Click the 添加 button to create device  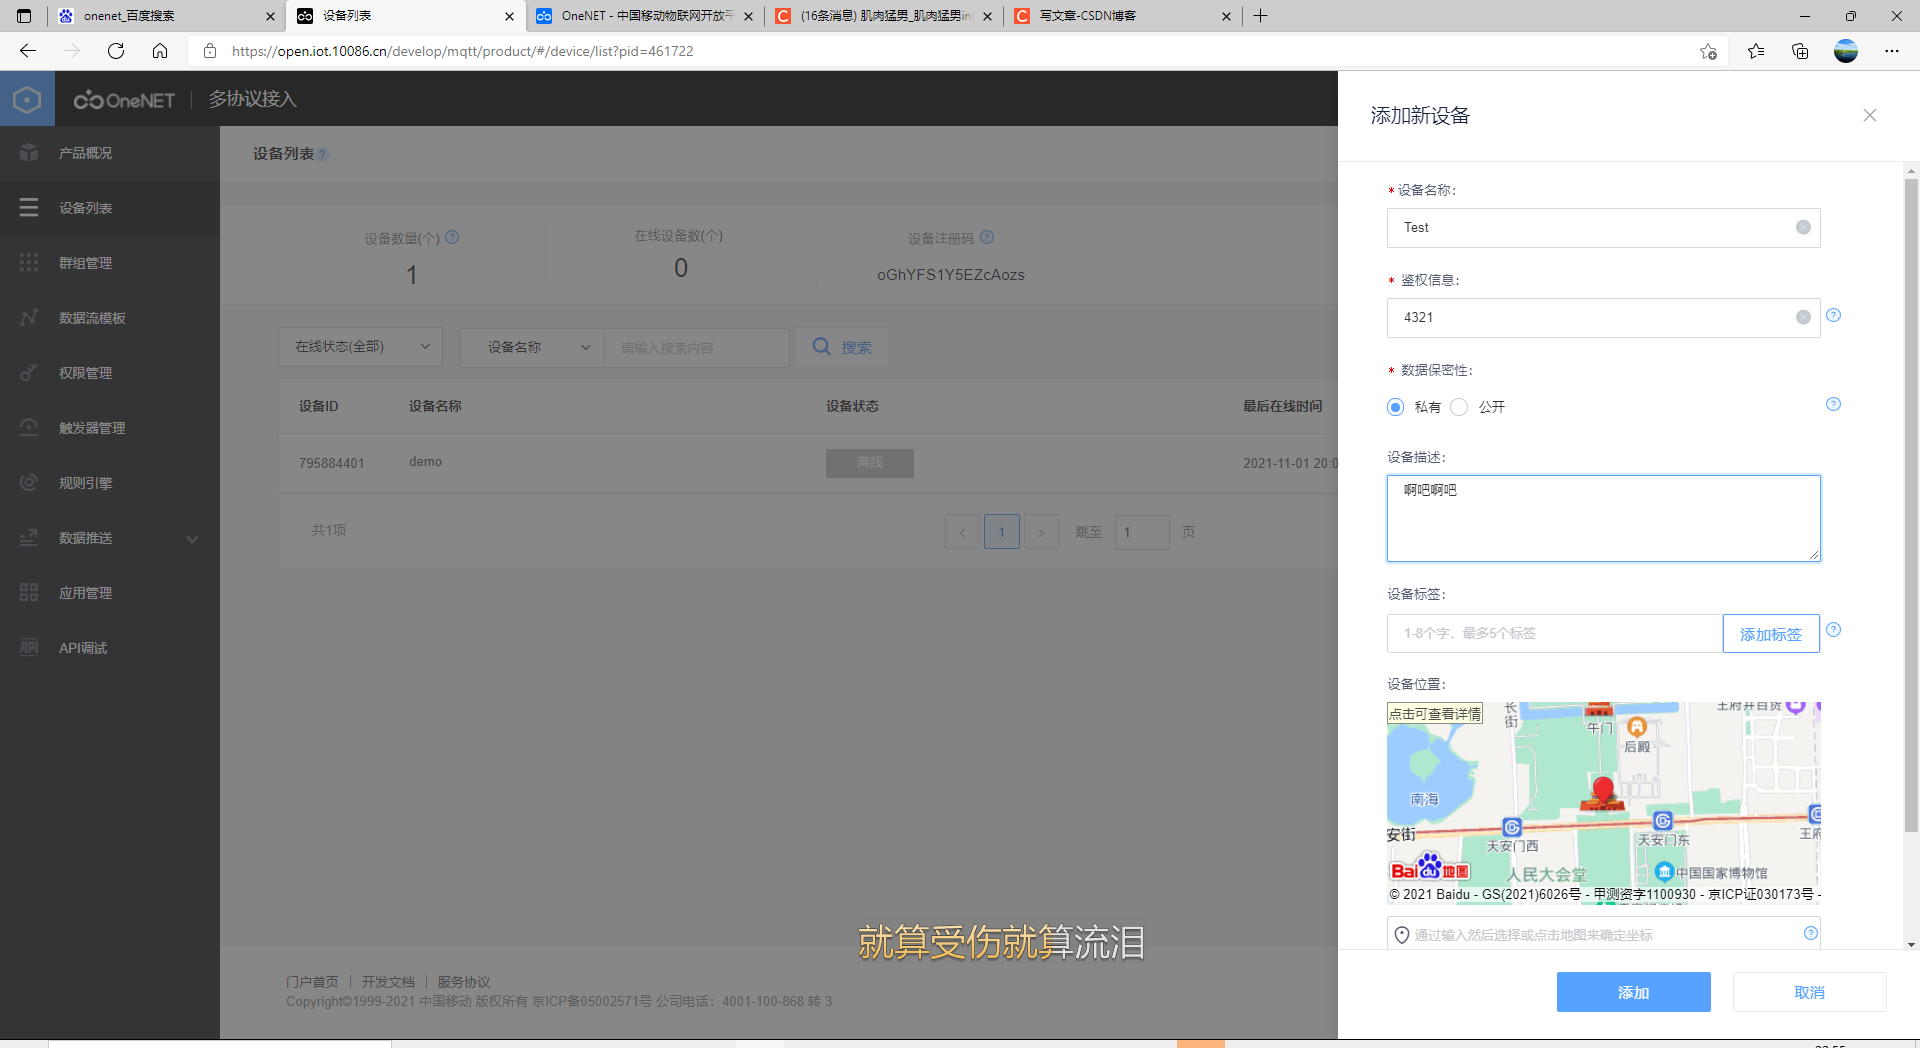[x=1632, y=992]
